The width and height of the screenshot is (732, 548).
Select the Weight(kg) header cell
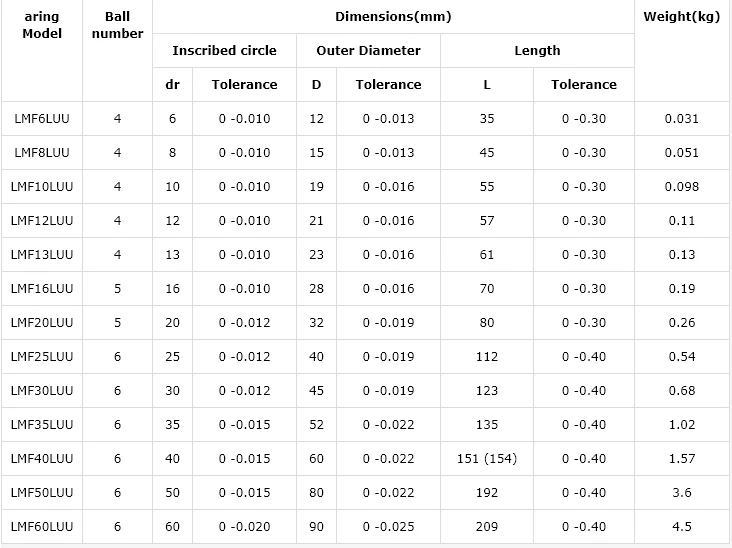tap(681, 17)
